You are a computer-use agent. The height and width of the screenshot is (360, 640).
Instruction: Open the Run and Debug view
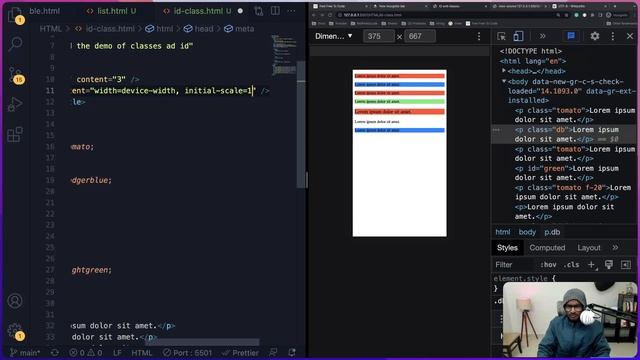click(15, 104)
